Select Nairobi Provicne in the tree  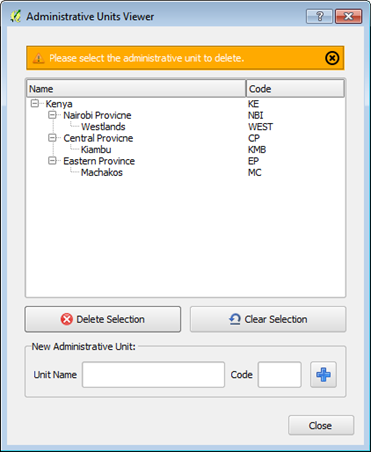pos(97,115)
